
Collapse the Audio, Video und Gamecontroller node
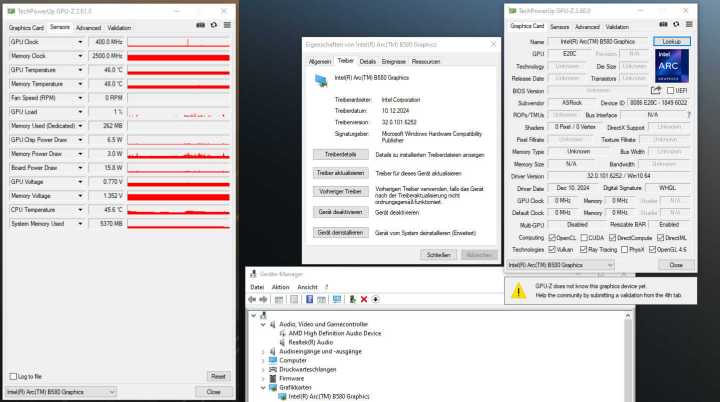(x=264, y=324)
